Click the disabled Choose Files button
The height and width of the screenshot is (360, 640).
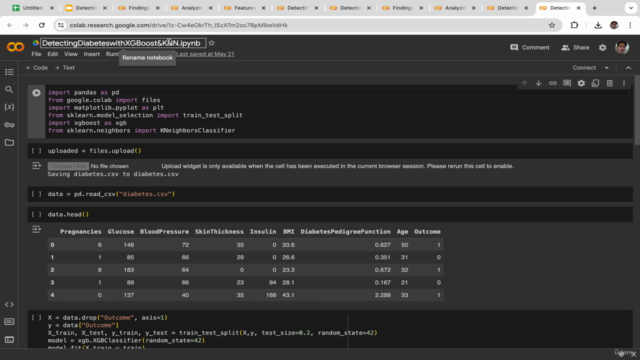tap(68, 166)
